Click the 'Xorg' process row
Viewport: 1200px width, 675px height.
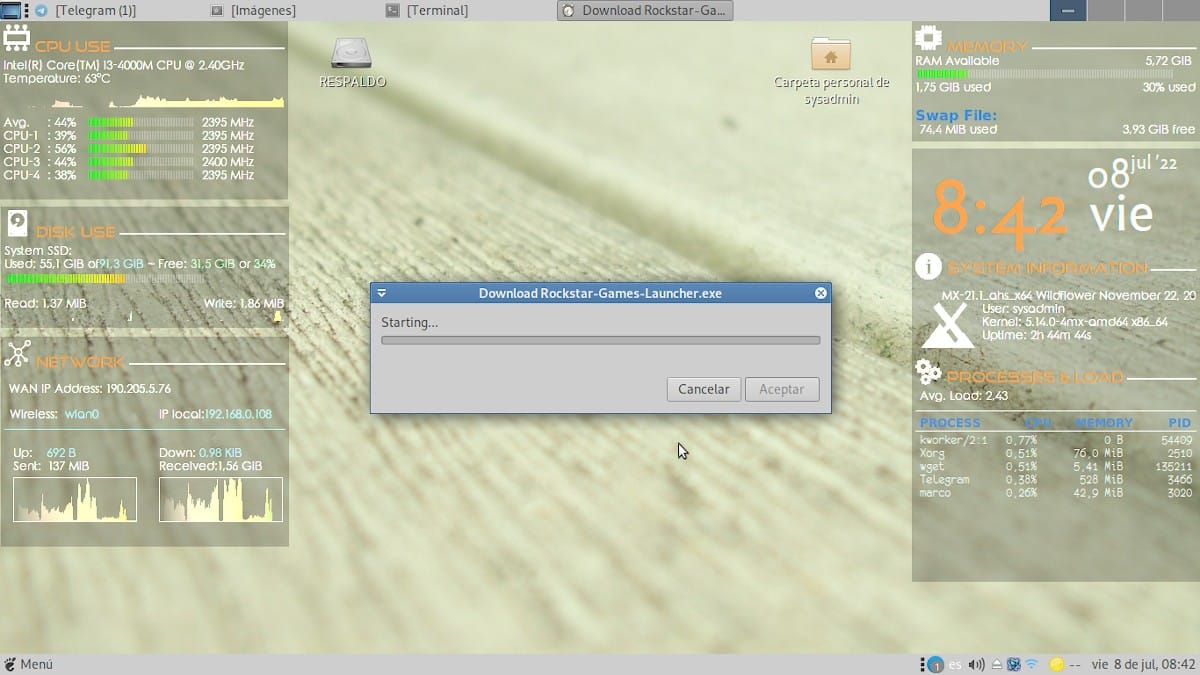tap(1056, 453)
